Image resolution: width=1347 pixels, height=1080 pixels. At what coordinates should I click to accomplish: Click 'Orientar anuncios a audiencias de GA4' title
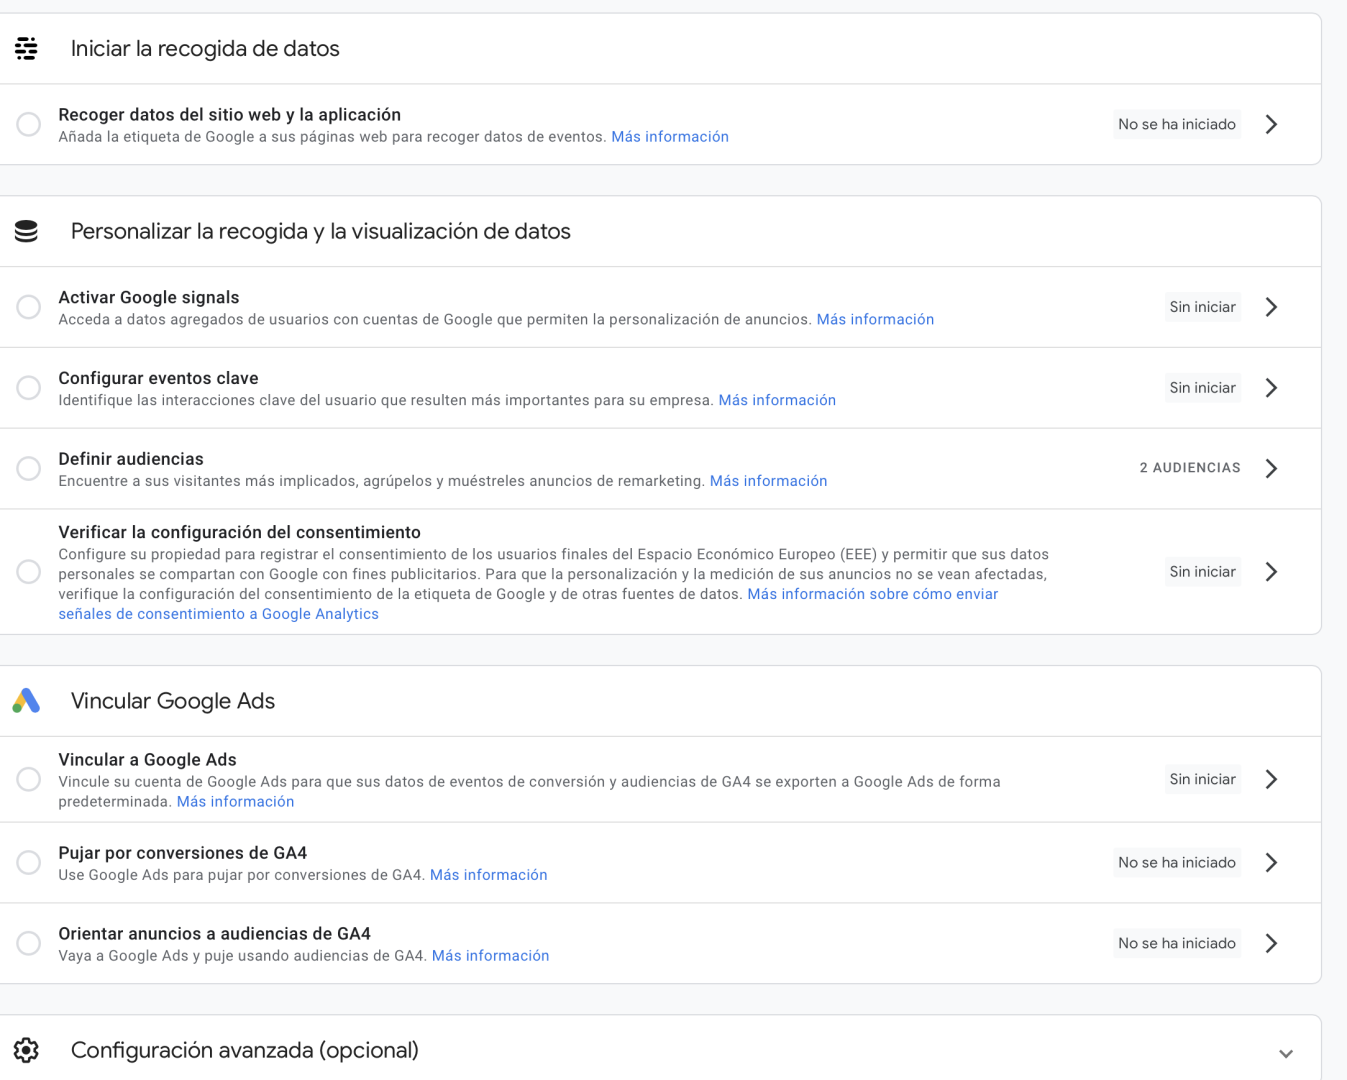[x=215, y=934]
